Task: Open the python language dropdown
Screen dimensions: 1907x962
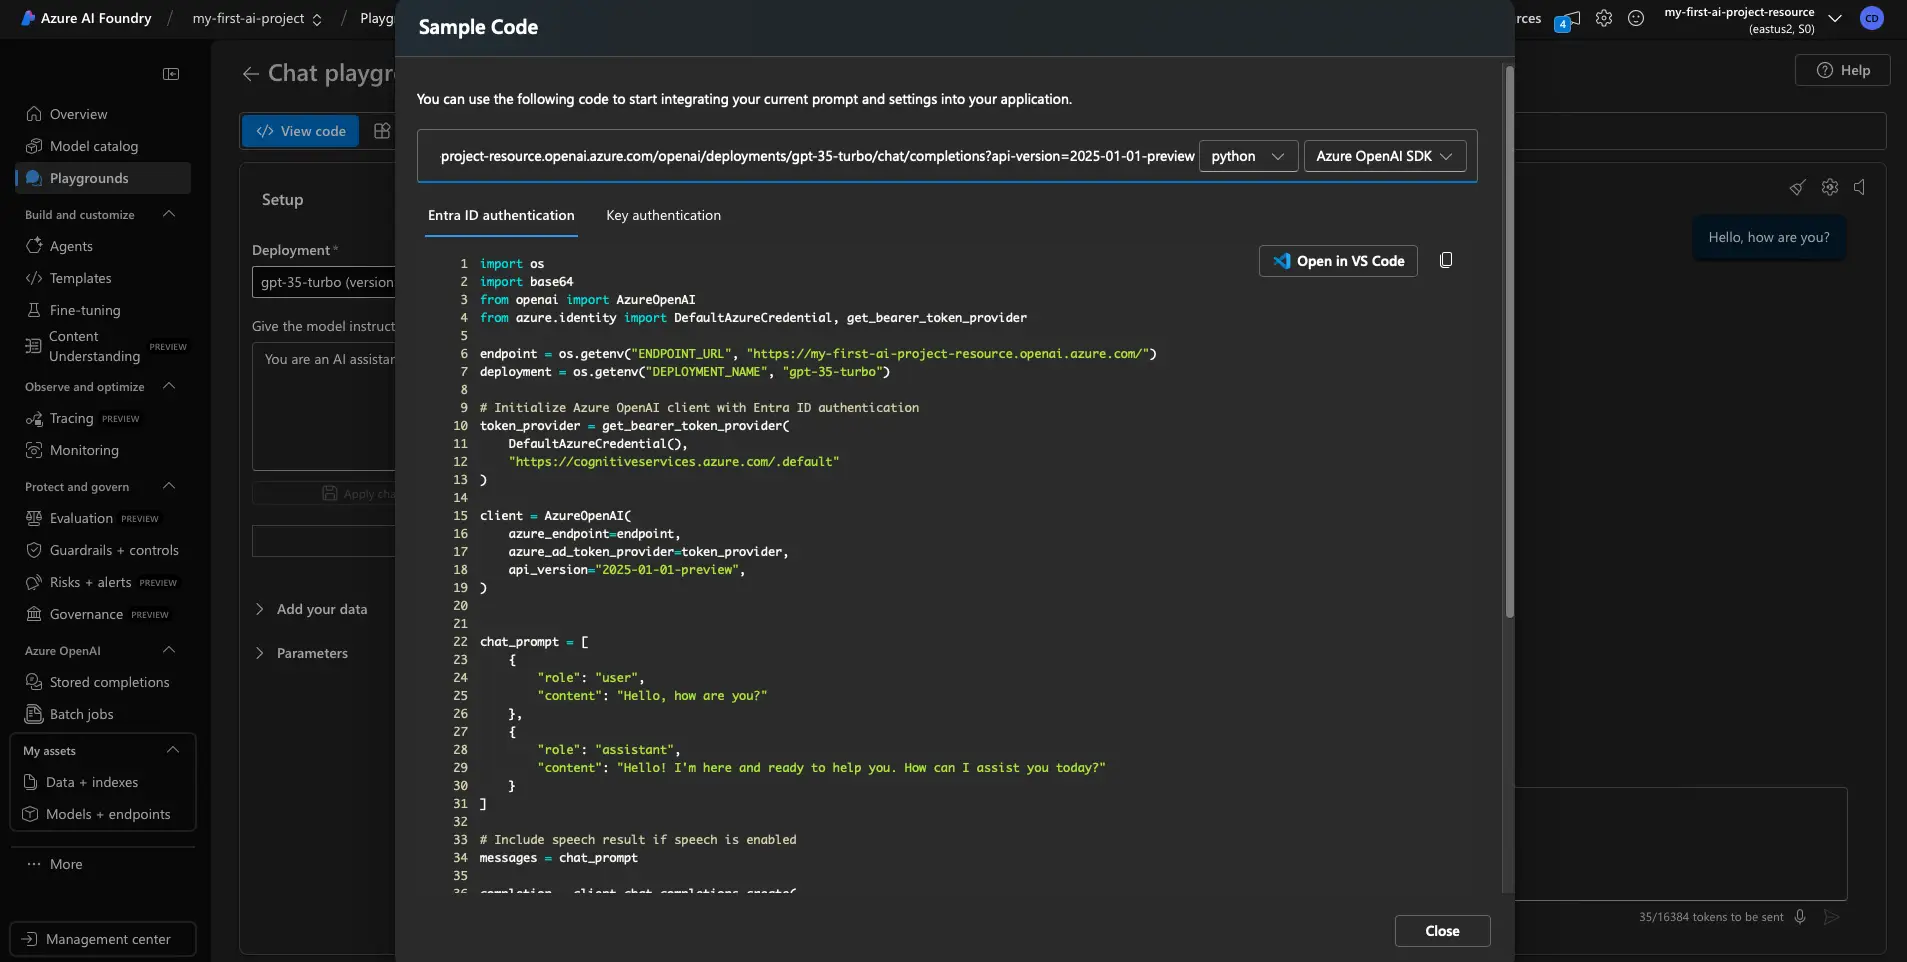Action: tap(1247, 156)
